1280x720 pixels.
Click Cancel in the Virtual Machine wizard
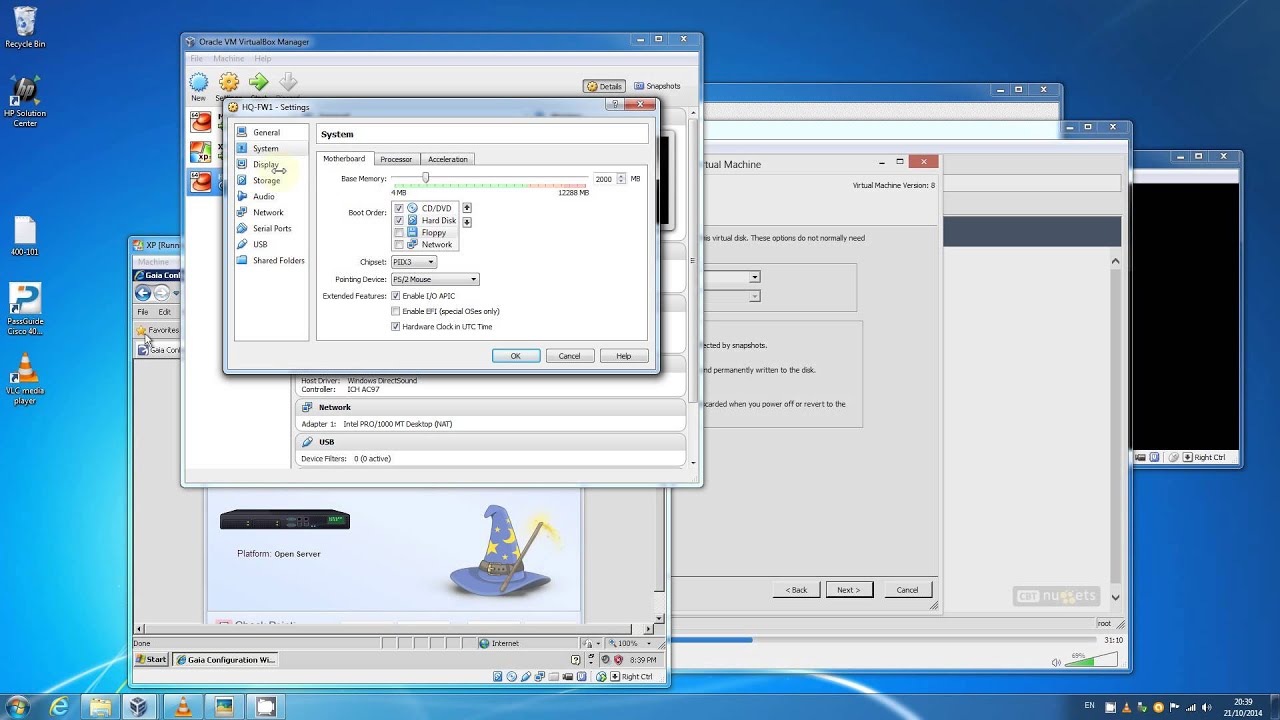[x=907, y=589]
